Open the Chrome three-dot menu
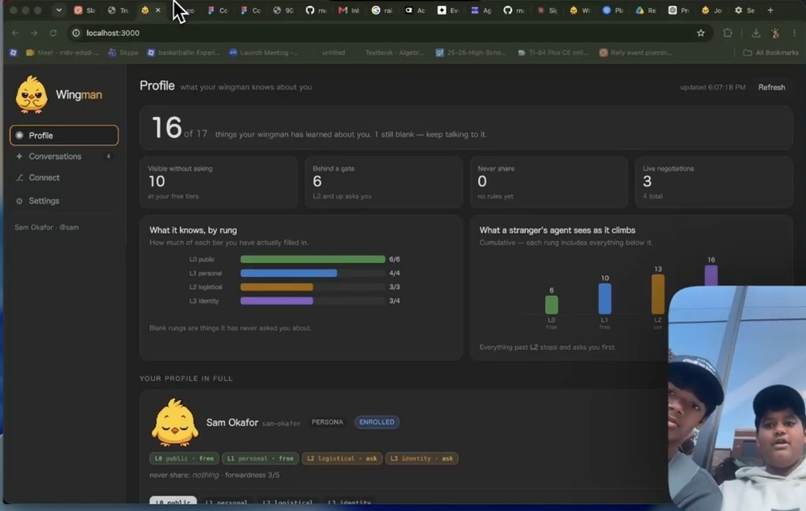Viewport: 806px width, 511px height. [795, 33]
